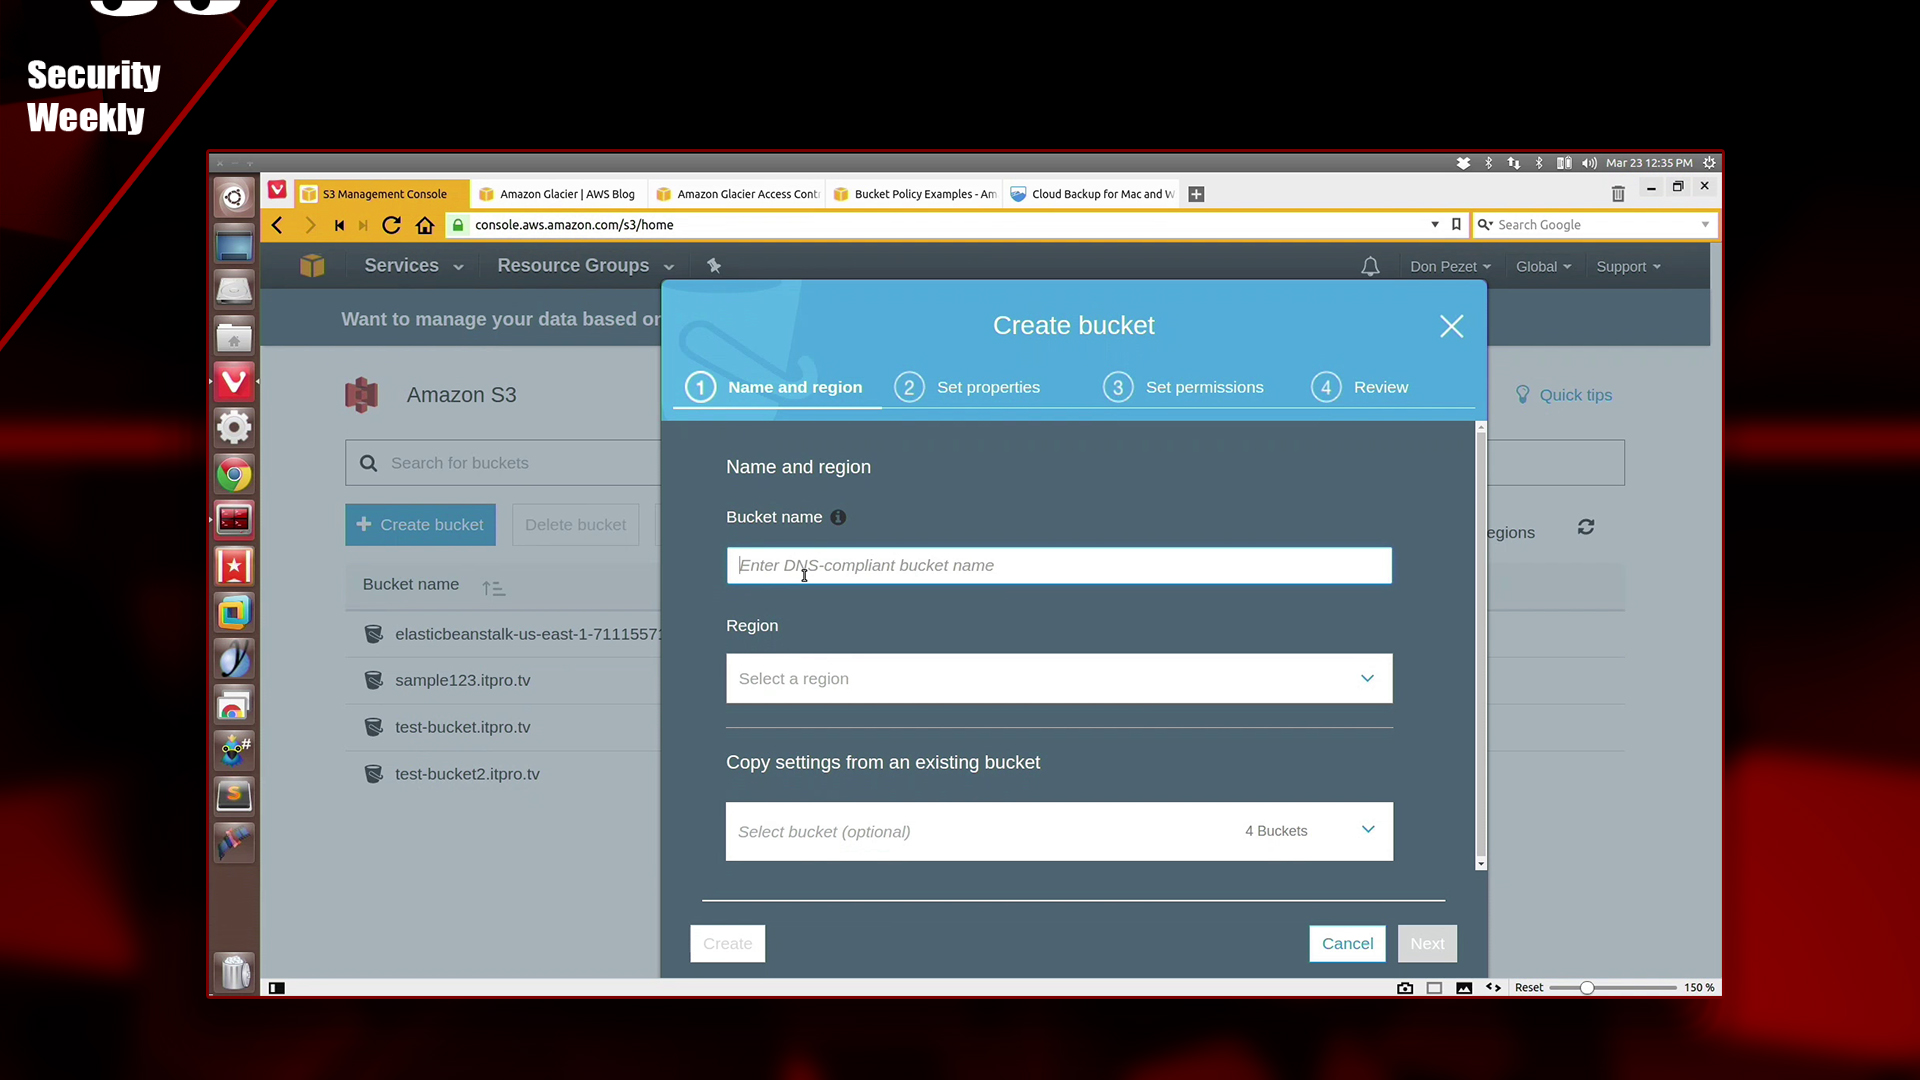Screen dimensions: 1920x1080
Task: Open sample123.itpro.tv bucket
Action: point(462,680)
